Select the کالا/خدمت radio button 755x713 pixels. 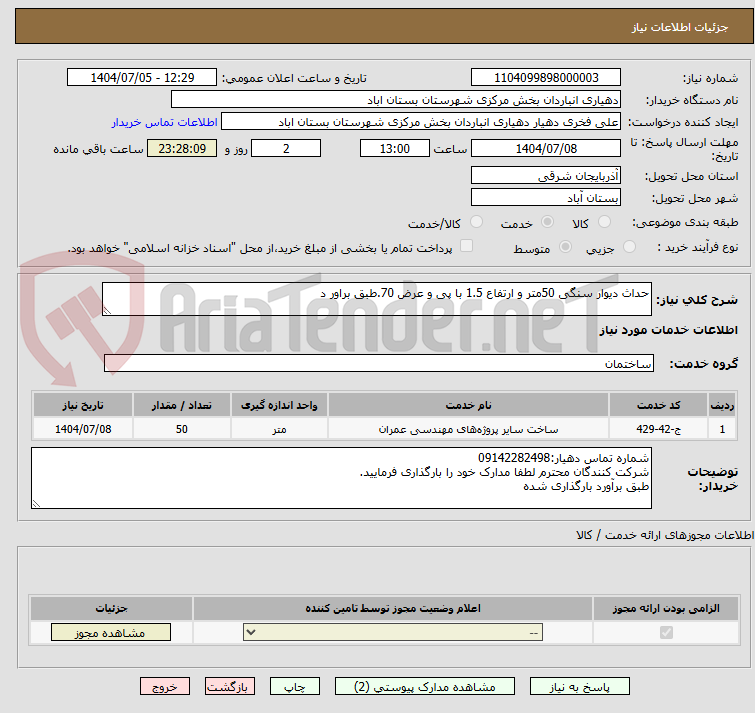click(476, 222)
